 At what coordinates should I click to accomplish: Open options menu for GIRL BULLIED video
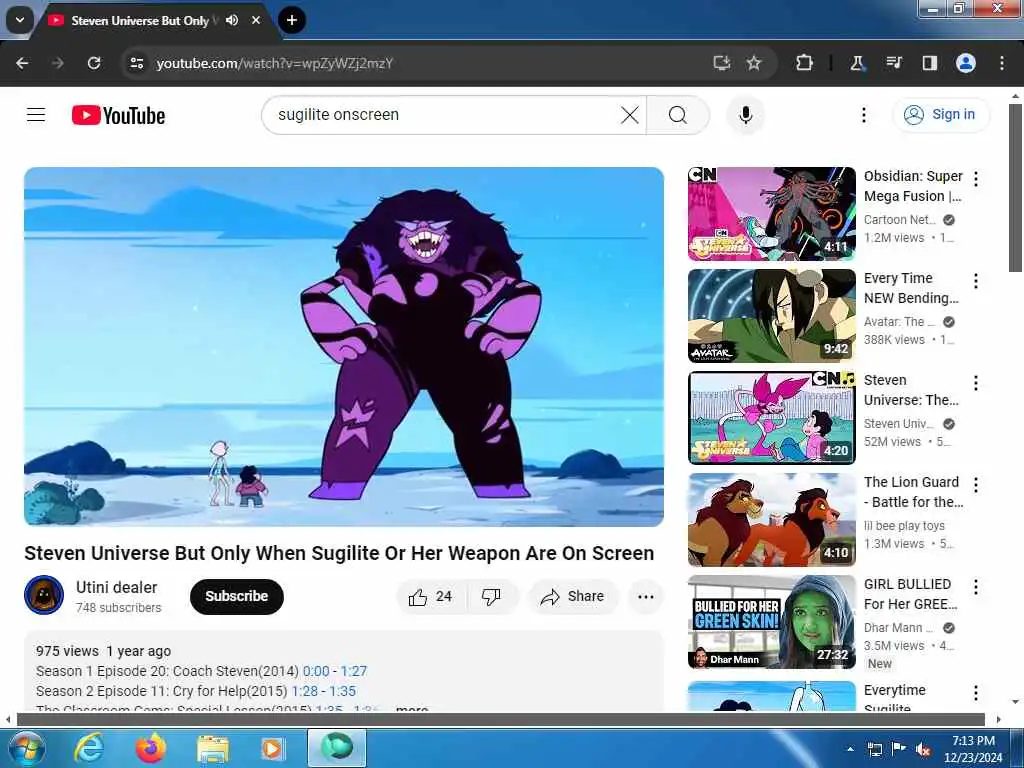(x=976, y=586)
